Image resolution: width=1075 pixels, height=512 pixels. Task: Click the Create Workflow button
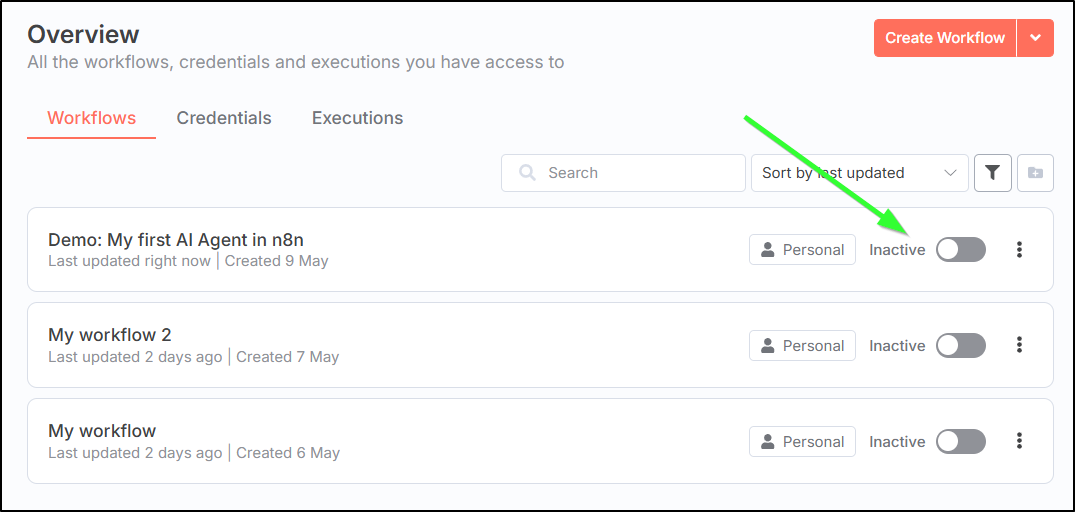tap(945, 38)
